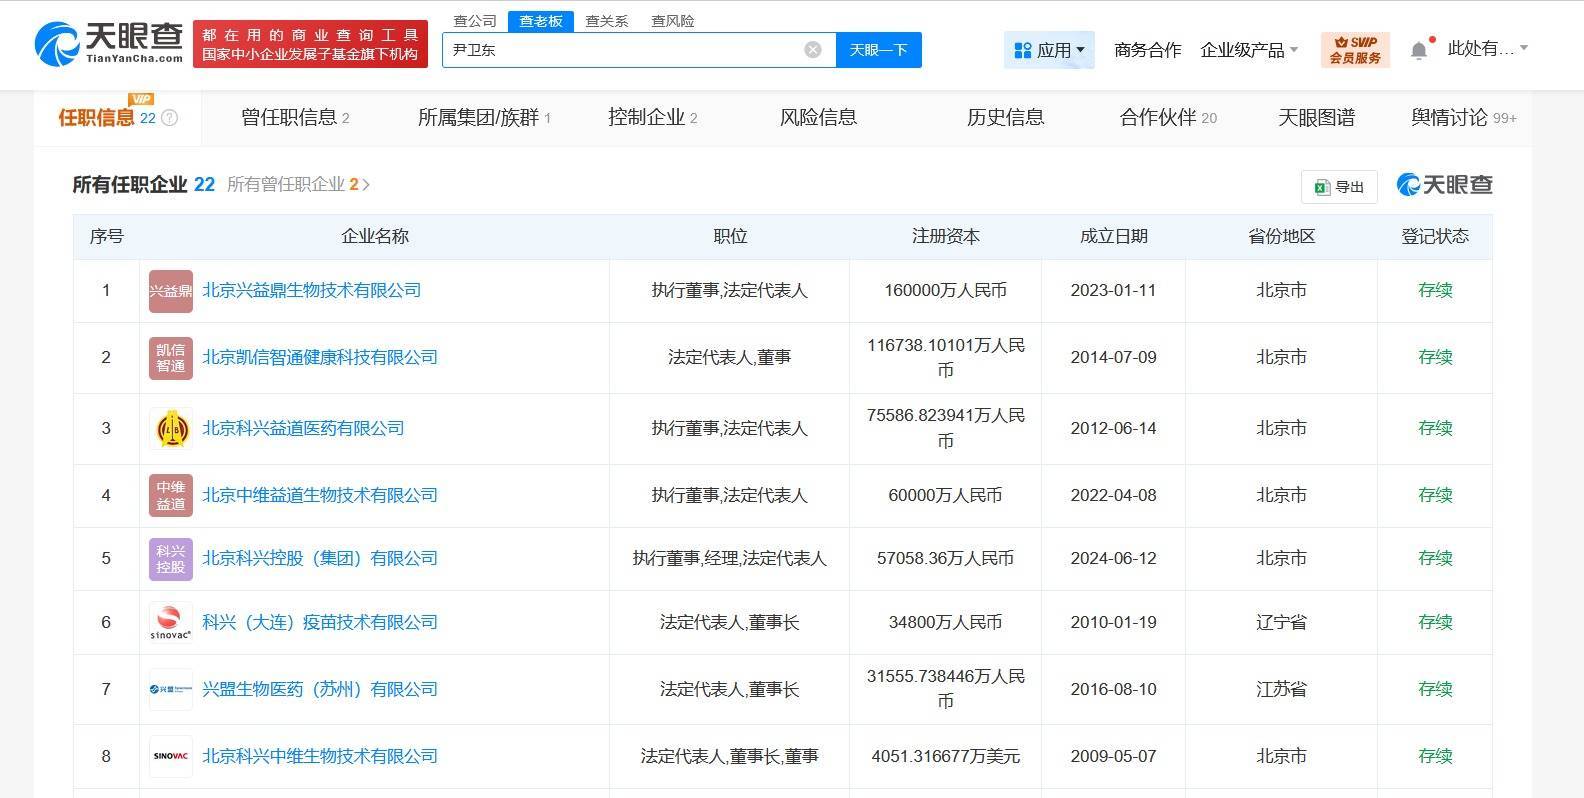Open 兴盟生物医药（苏州）有限公司 link
The height and width of the screenshot is (798, 1584).
click(320, 690)
